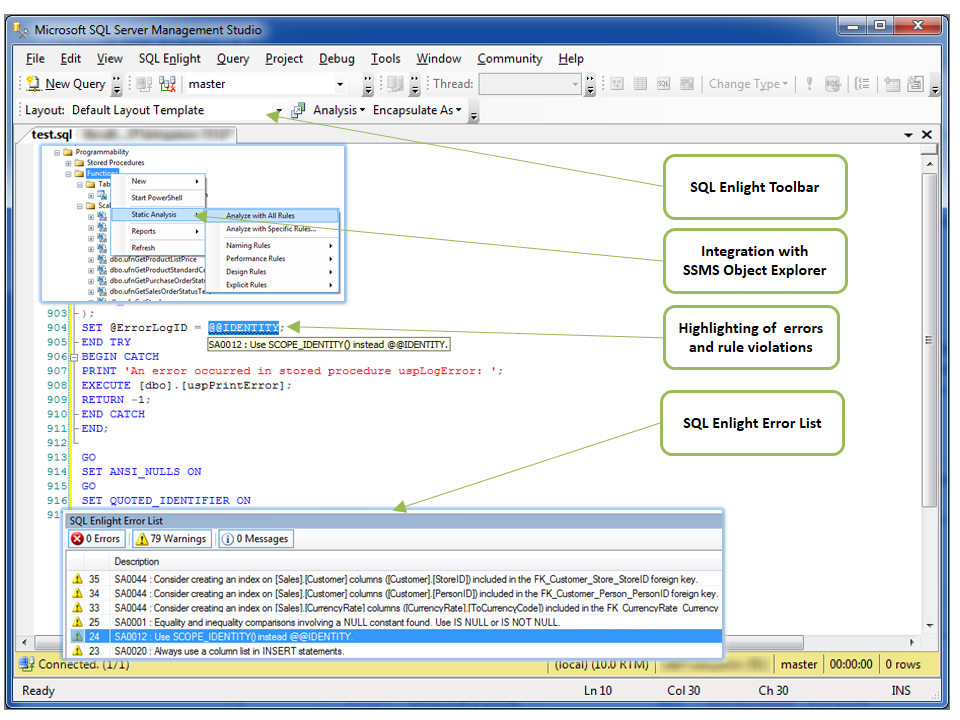Open Performance Rules submenu
The image size is (960, 720).
pyautogui.click(x=272, y=258)
